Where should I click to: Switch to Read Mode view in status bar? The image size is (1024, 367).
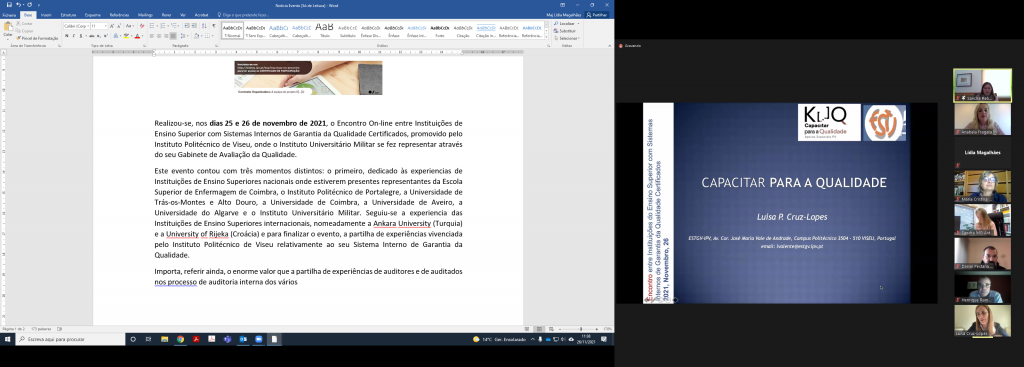click(x=526, y=329)
